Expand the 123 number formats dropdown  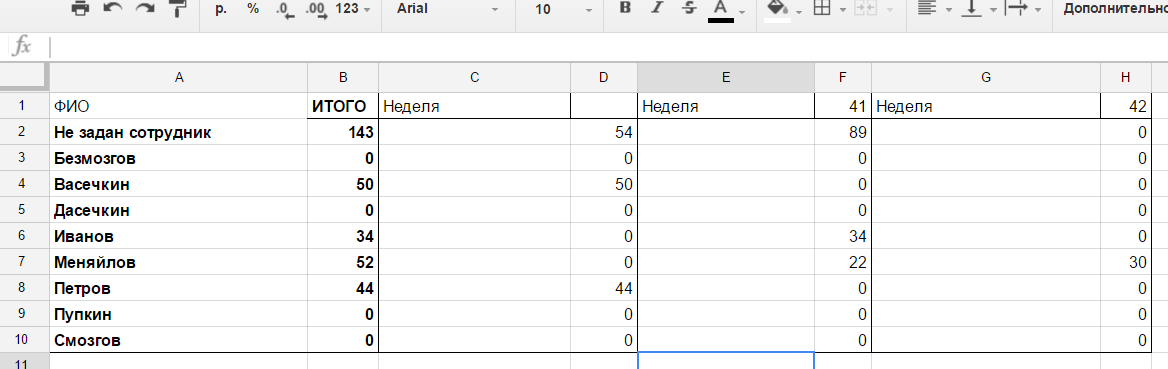[x=353, y=10]
